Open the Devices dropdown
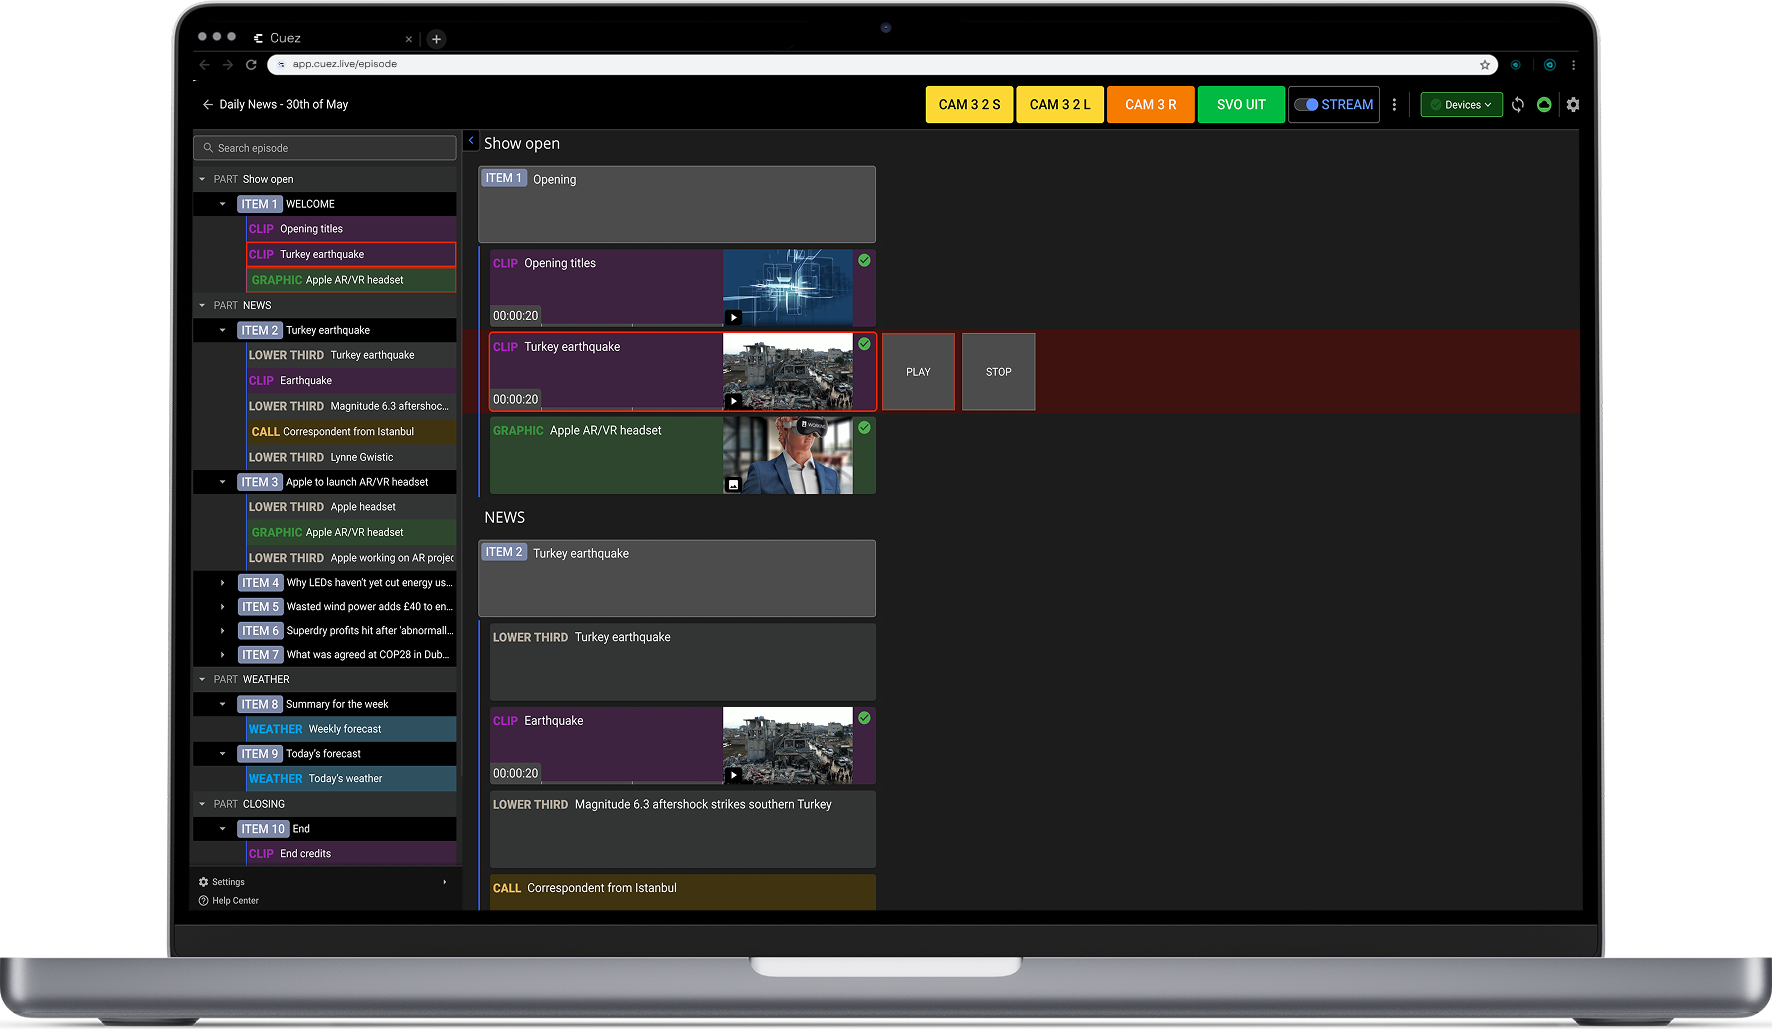Image resolution: width=1772 pixels, height=1029 pixels. pyautogui.click(x=1461, y=104)
